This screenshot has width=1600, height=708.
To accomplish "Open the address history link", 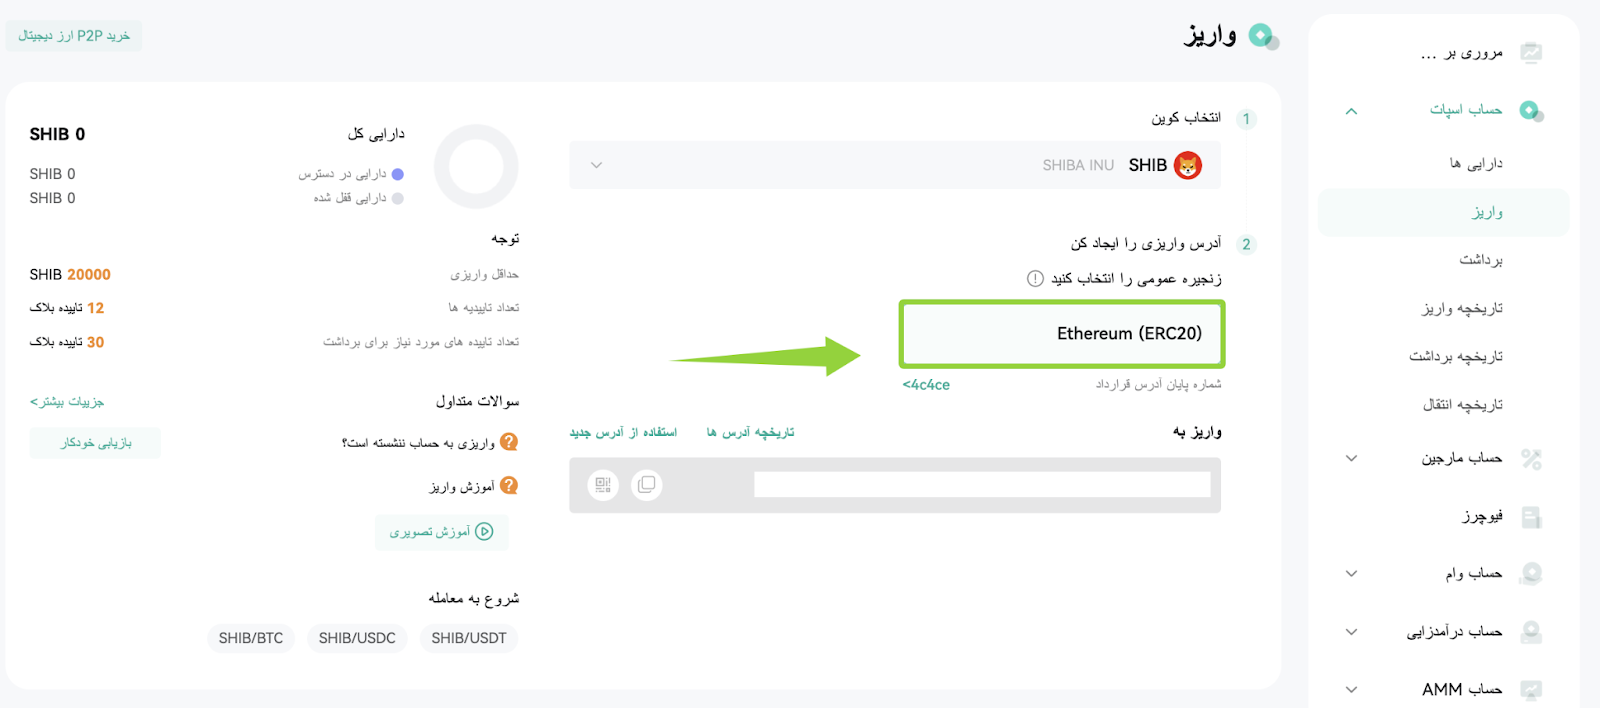I will pyautogui.click(x=750, y=432).
